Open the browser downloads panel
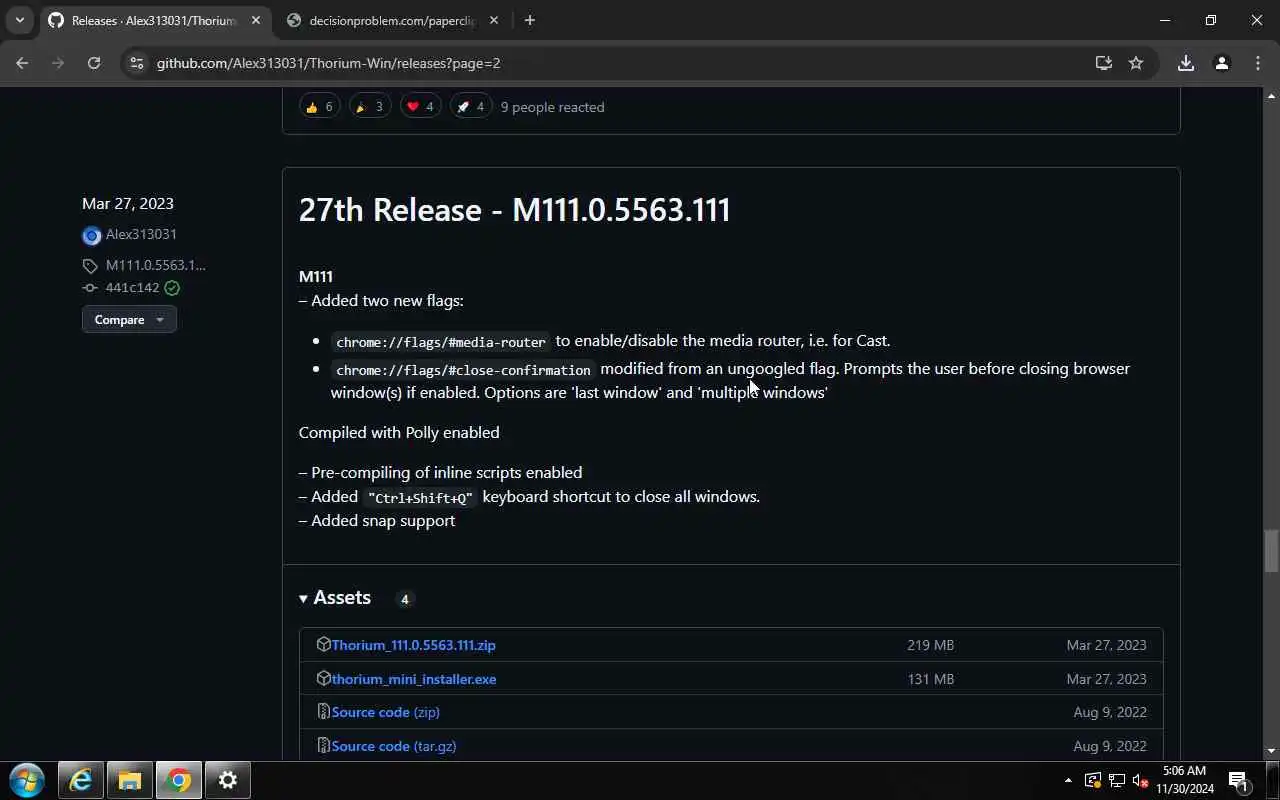The width and height of the screenshot is (1280, 800). tap(1186, 63)
